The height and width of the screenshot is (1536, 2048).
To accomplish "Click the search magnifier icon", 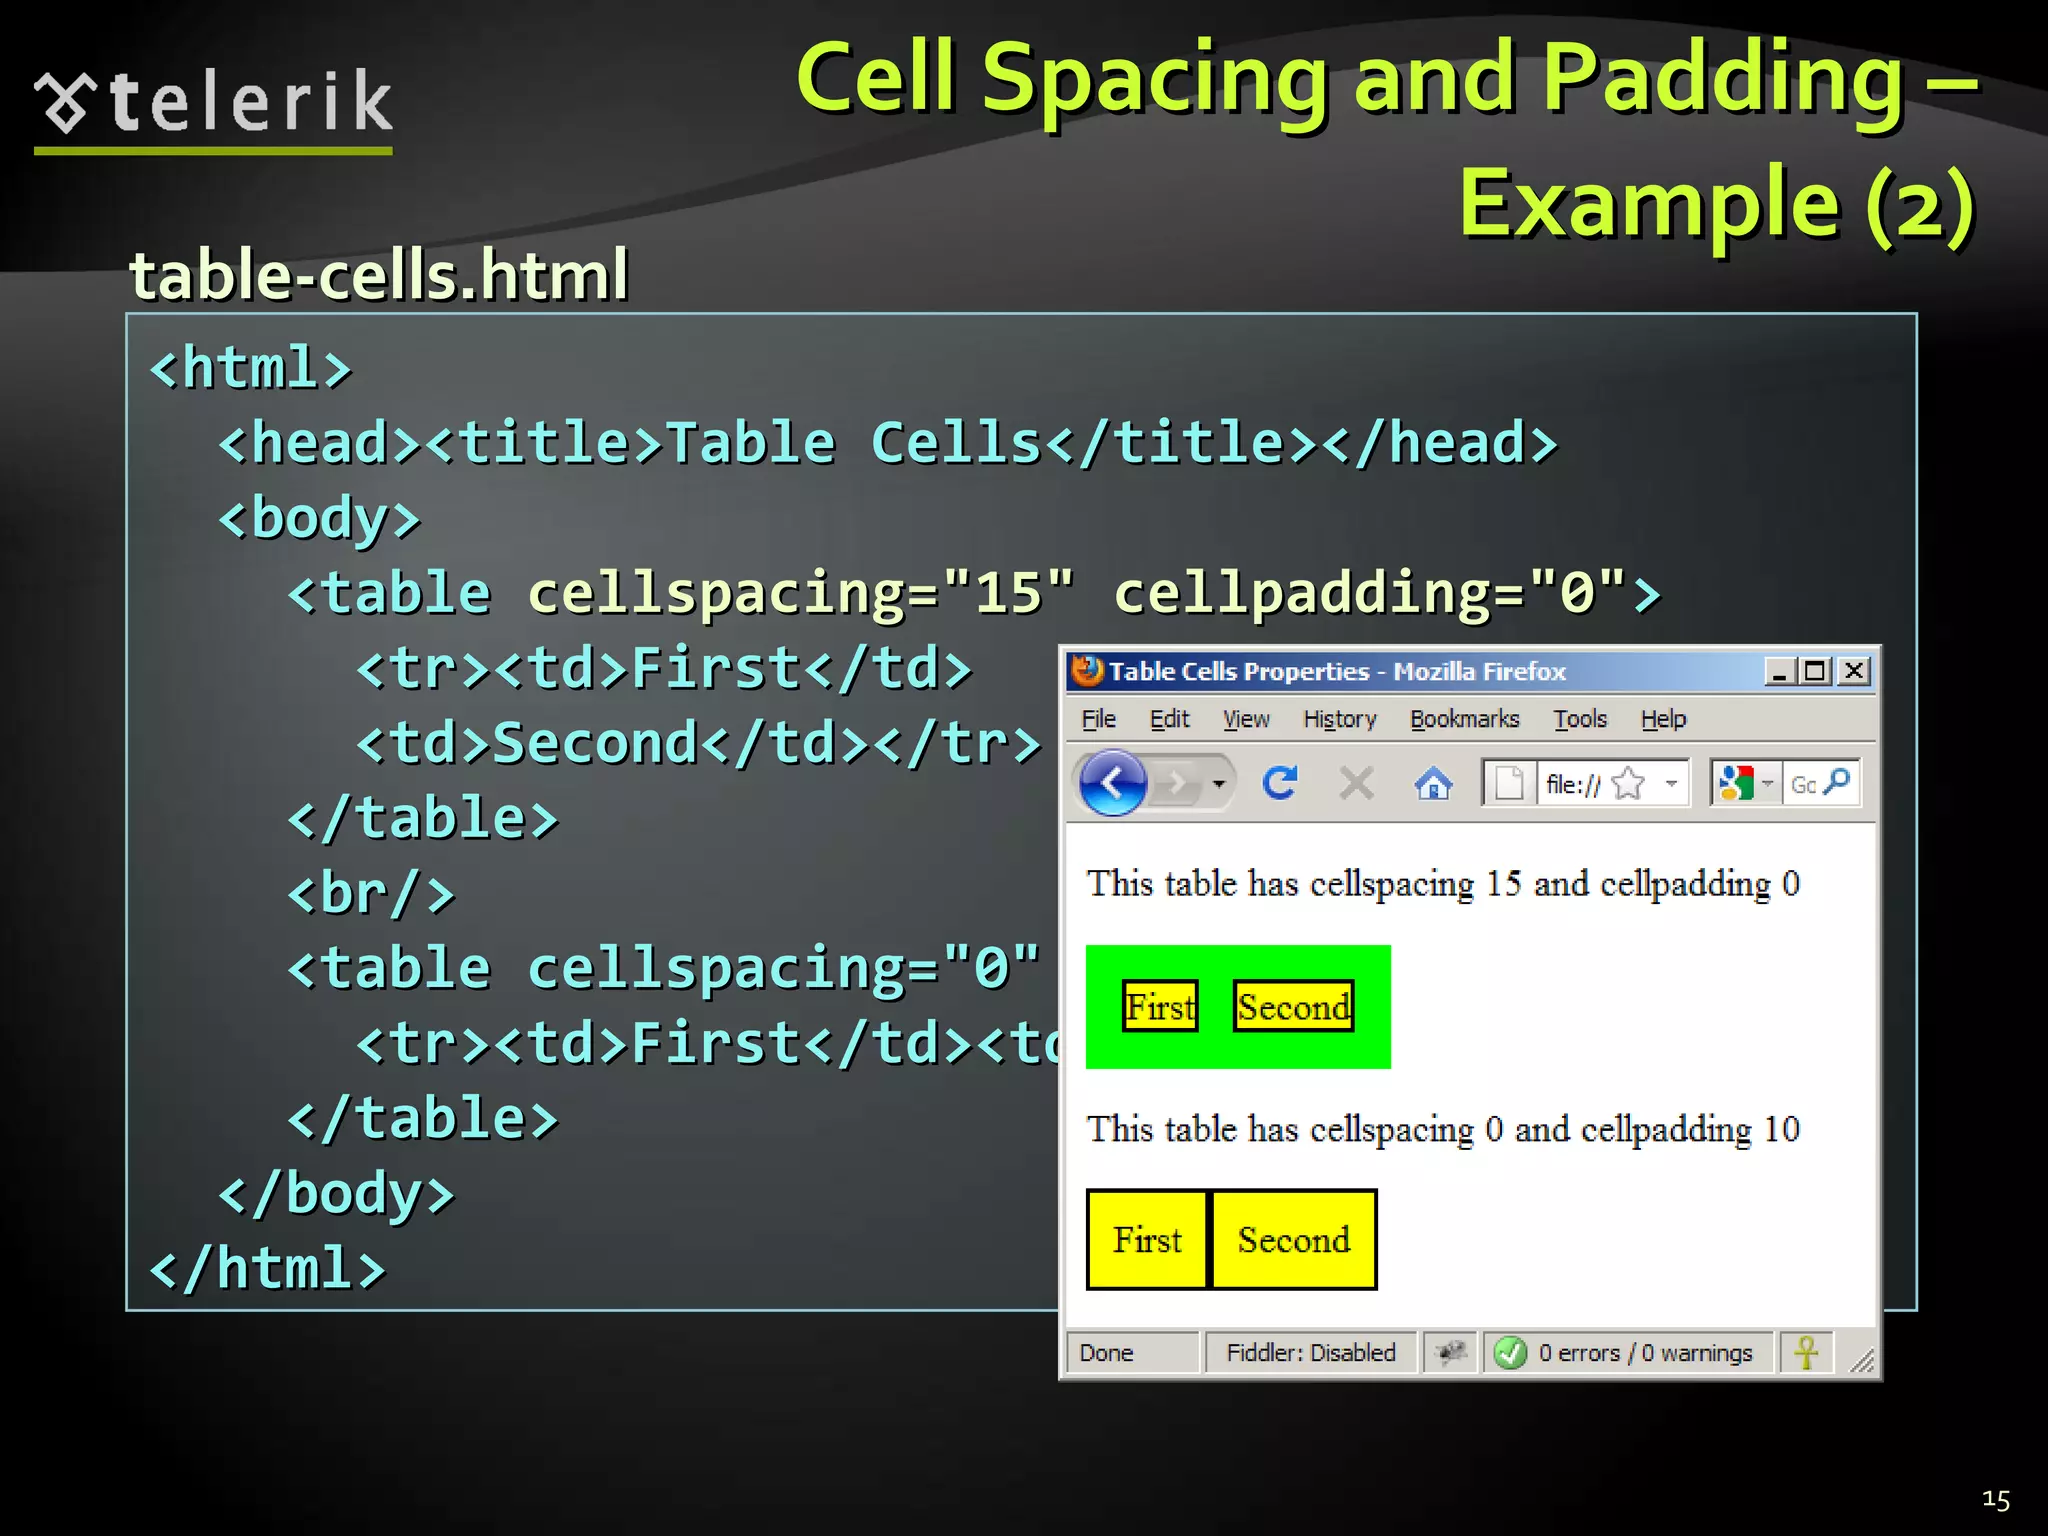I will pos(1838,781).
